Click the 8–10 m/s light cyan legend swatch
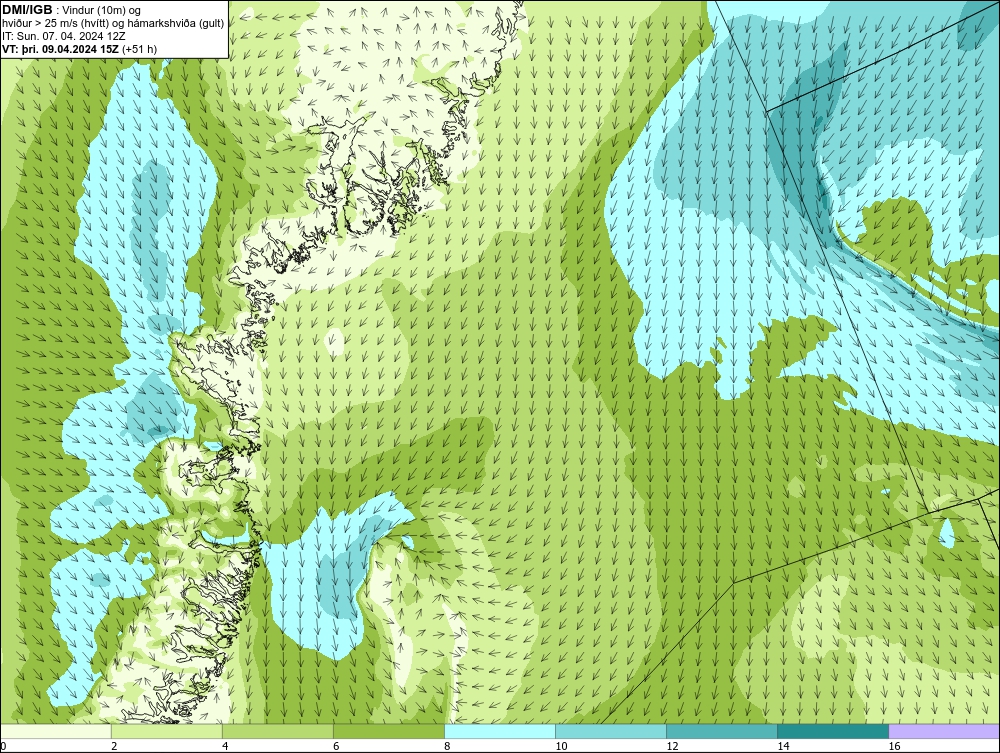The width and height of the screenshot is (1000, 753). pos(500,731)
